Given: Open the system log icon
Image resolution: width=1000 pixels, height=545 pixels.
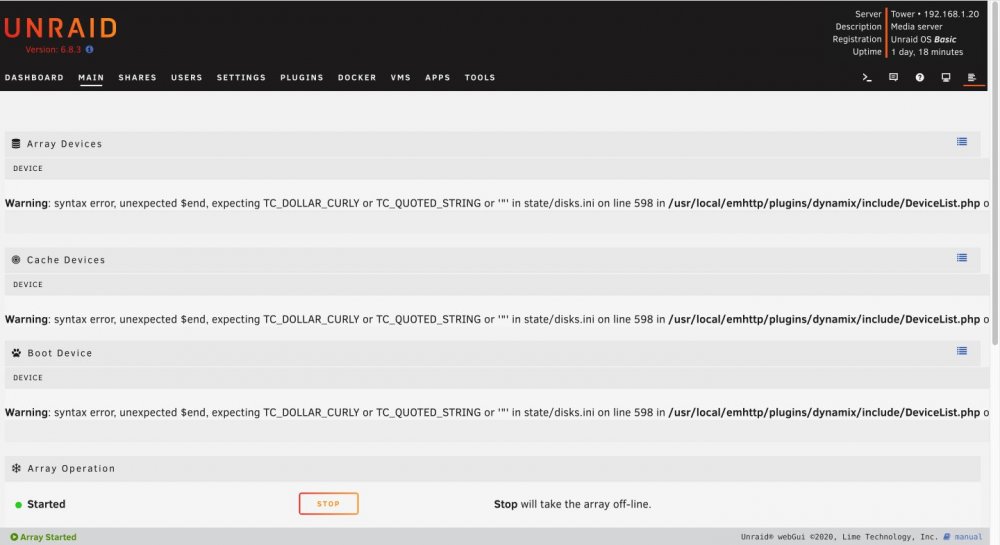Looking at the screenshot, I should (972, 77).
